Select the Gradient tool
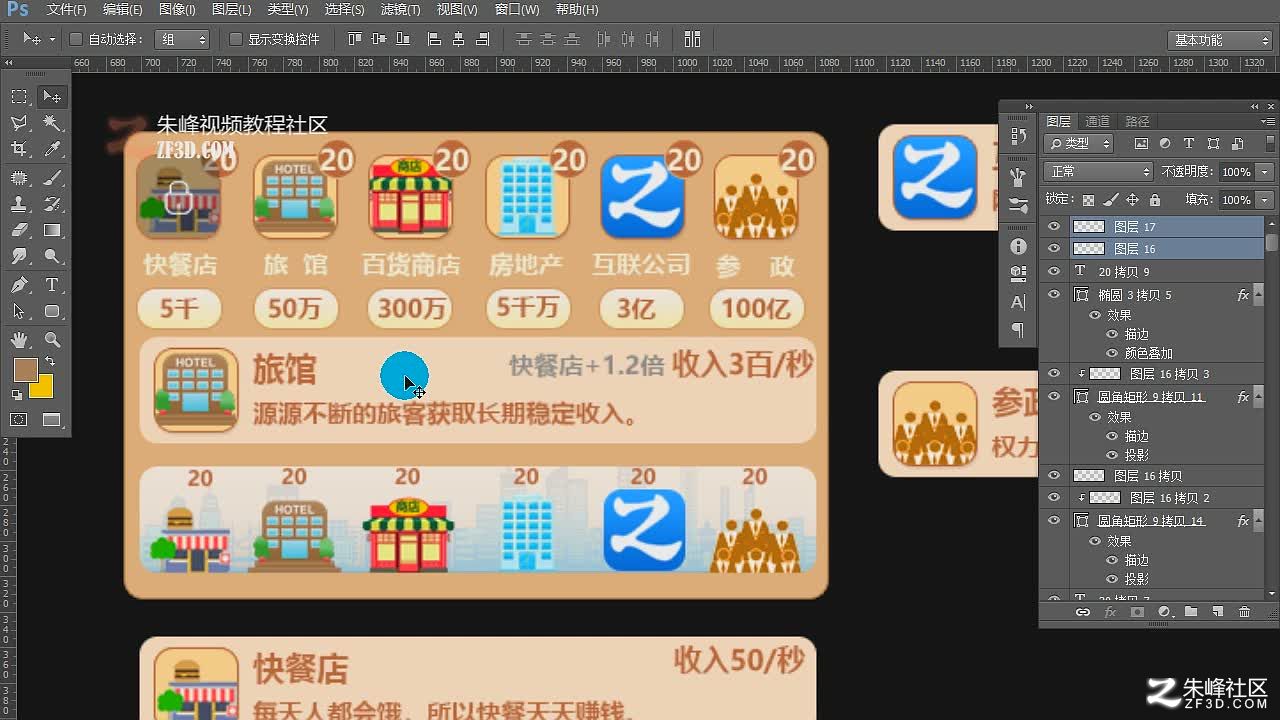Image resolution: width=1280 pixels, height=720 pixels. click(52, 230)
